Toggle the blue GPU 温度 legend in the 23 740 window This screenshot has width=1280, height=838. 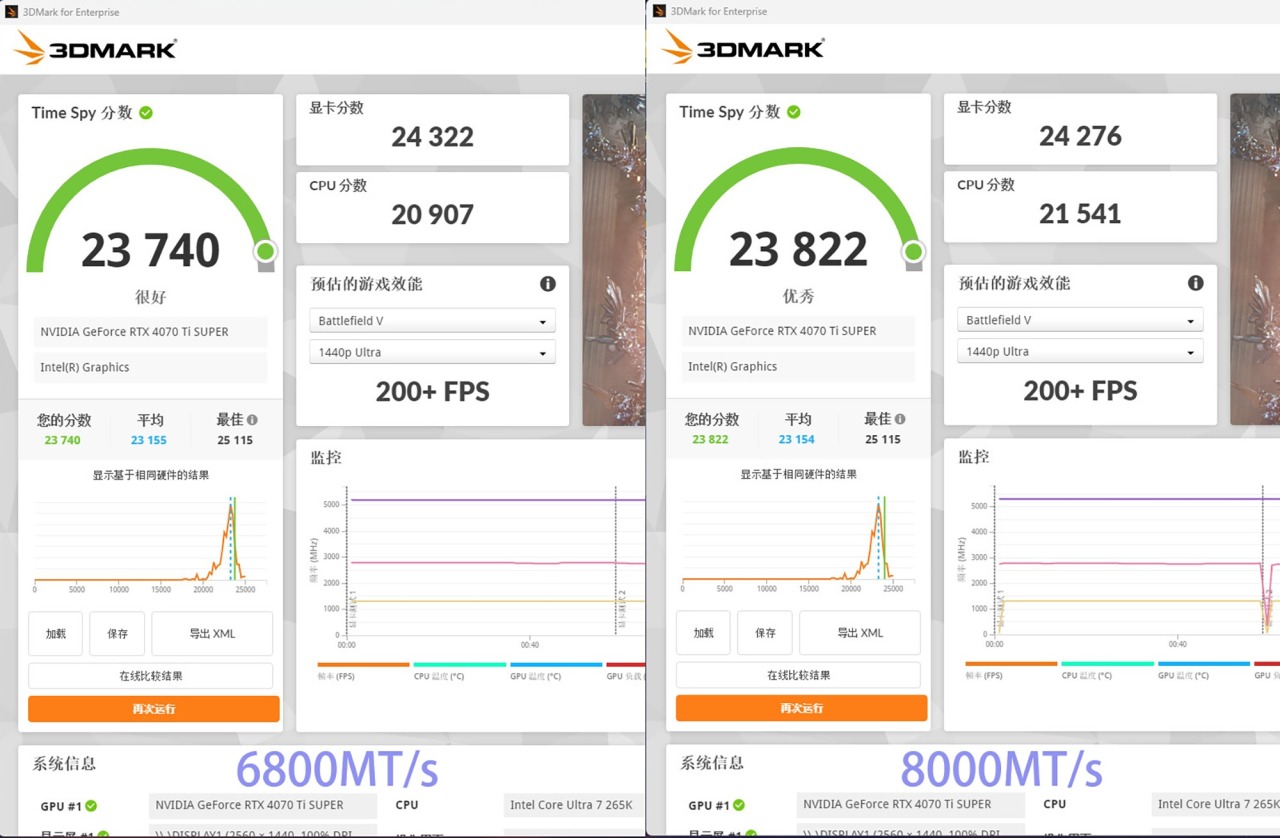tap(556, 670)
